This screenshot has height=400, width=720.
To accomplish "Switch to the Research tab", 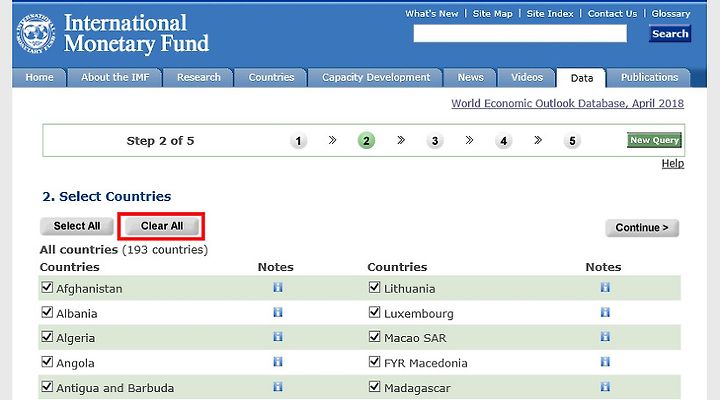I will 199,78.
